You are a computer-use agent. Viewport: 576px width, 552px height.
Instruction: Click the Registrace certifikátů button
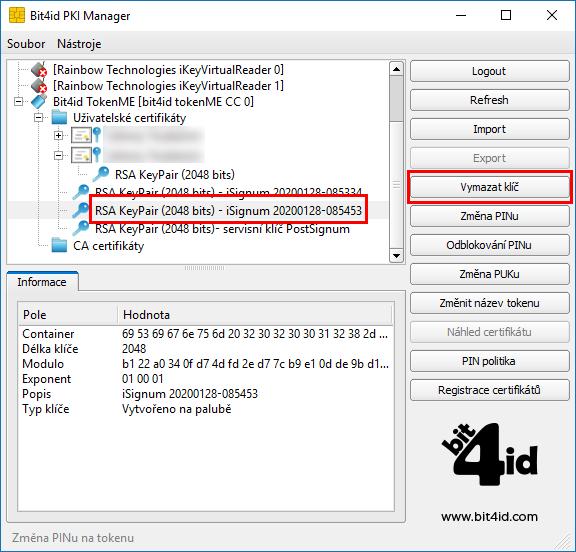pyautogui.click(x=489, y=390)
